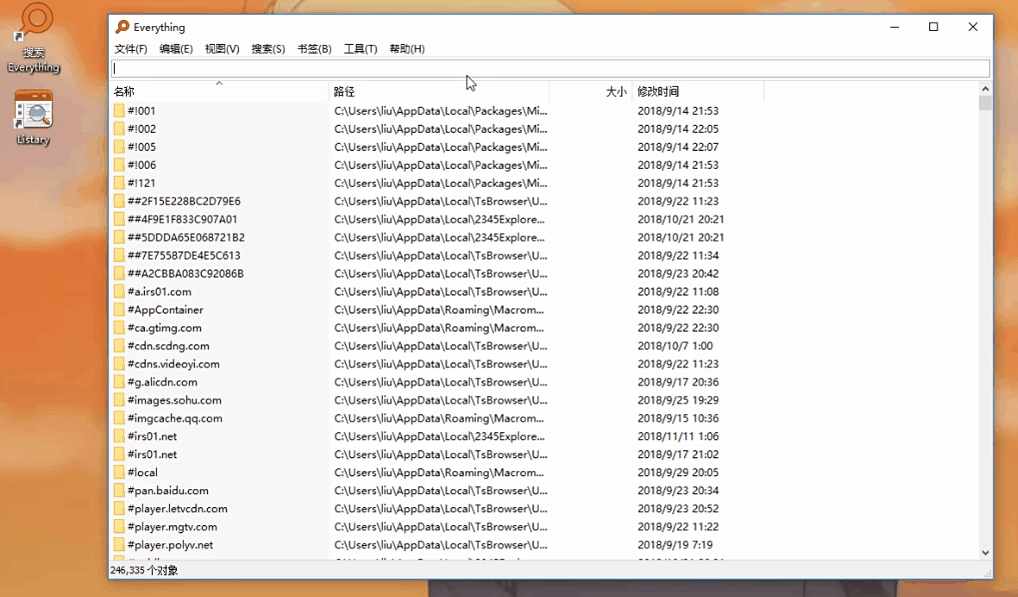
Task: Click the 2018/11/11 1:06 modified time
Action: 678,437
